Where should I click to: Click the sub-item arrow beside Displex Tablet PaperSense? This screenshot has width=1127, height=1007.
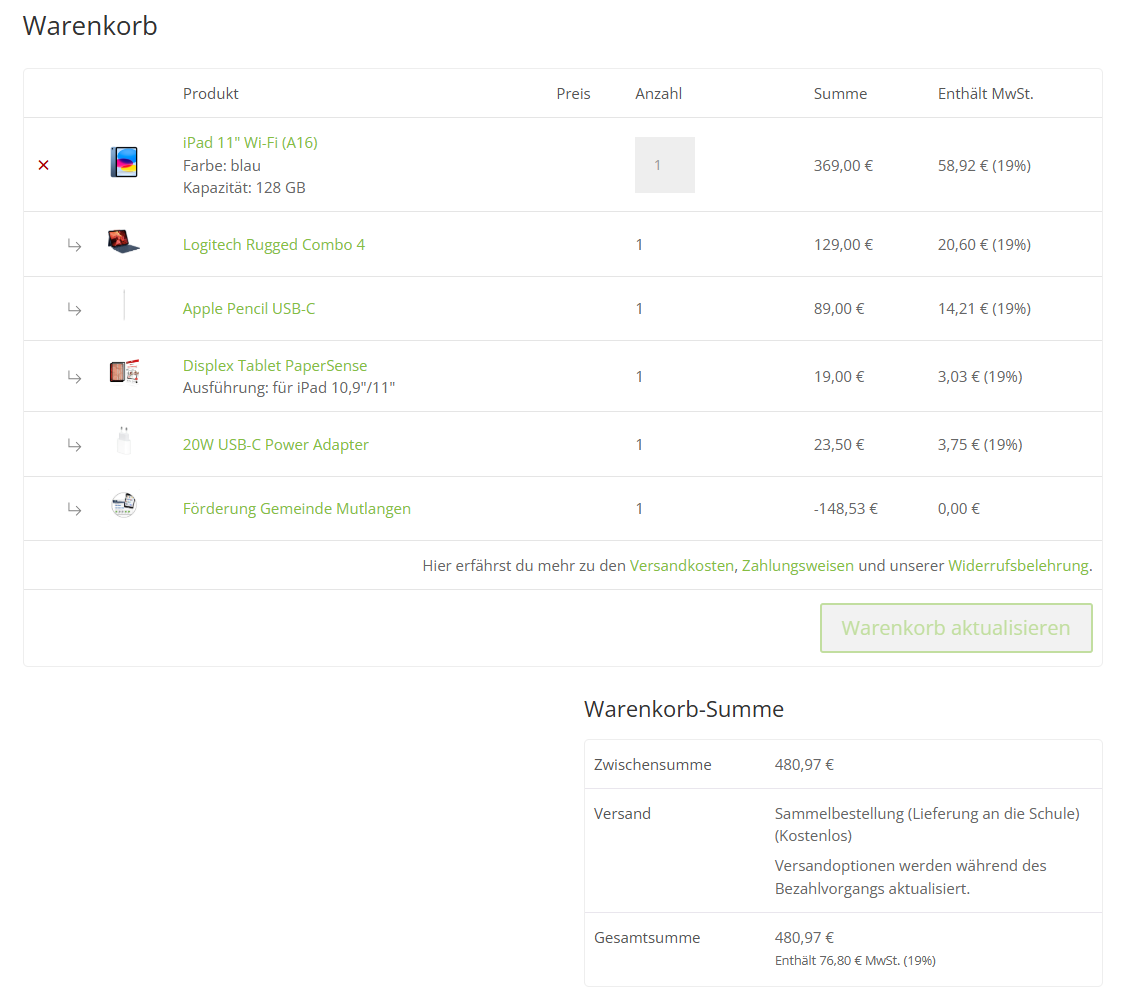[75, 377]
